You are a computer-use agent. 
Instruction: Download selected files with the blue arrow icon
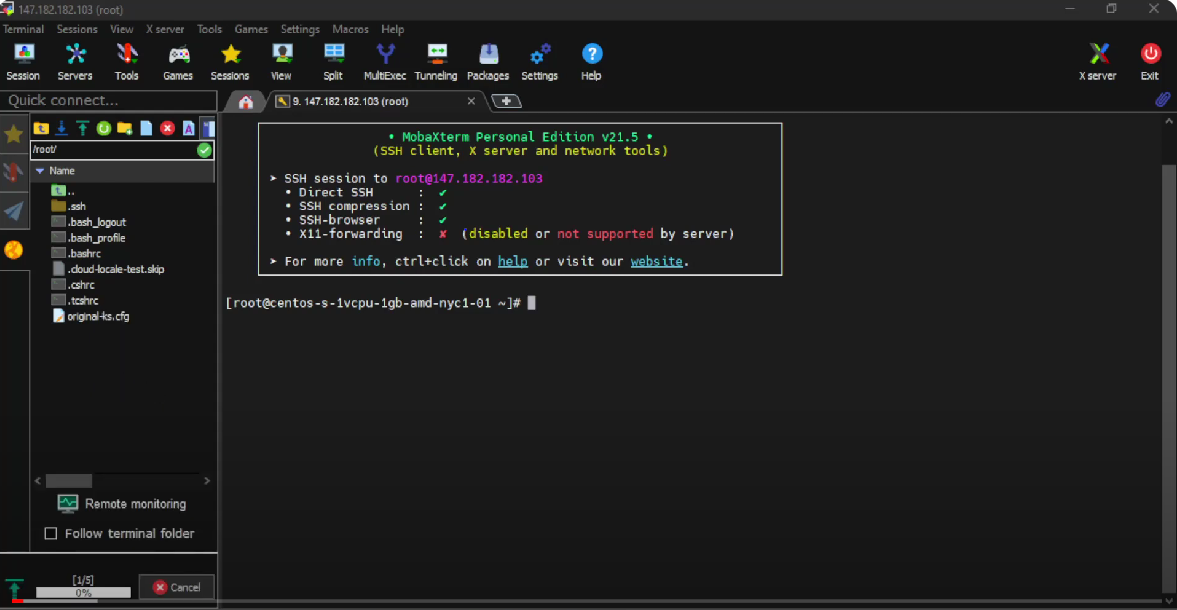62,128
